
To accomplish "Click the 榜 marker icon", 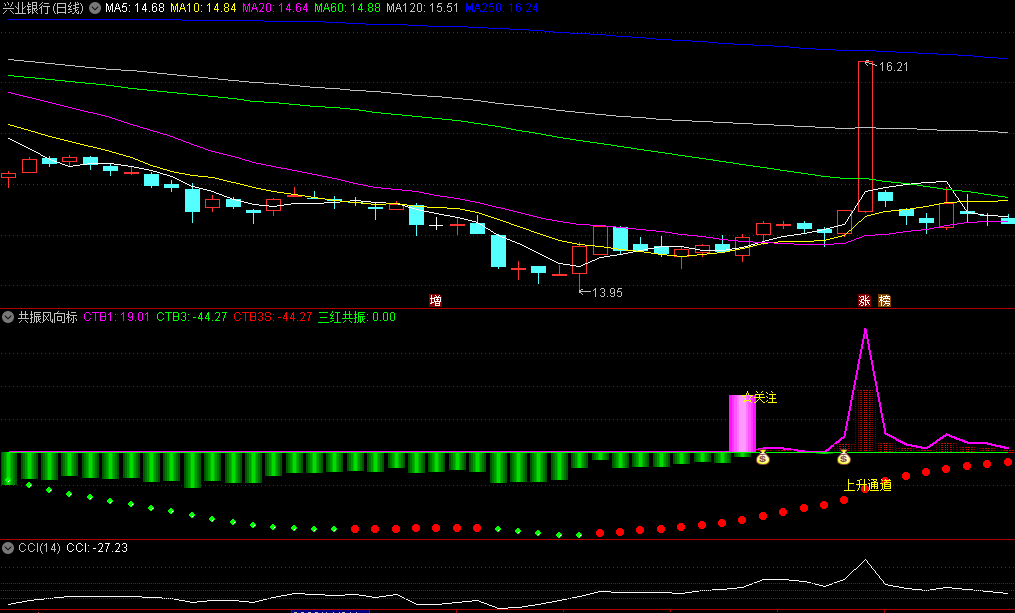I will click(x=884, y=300).
